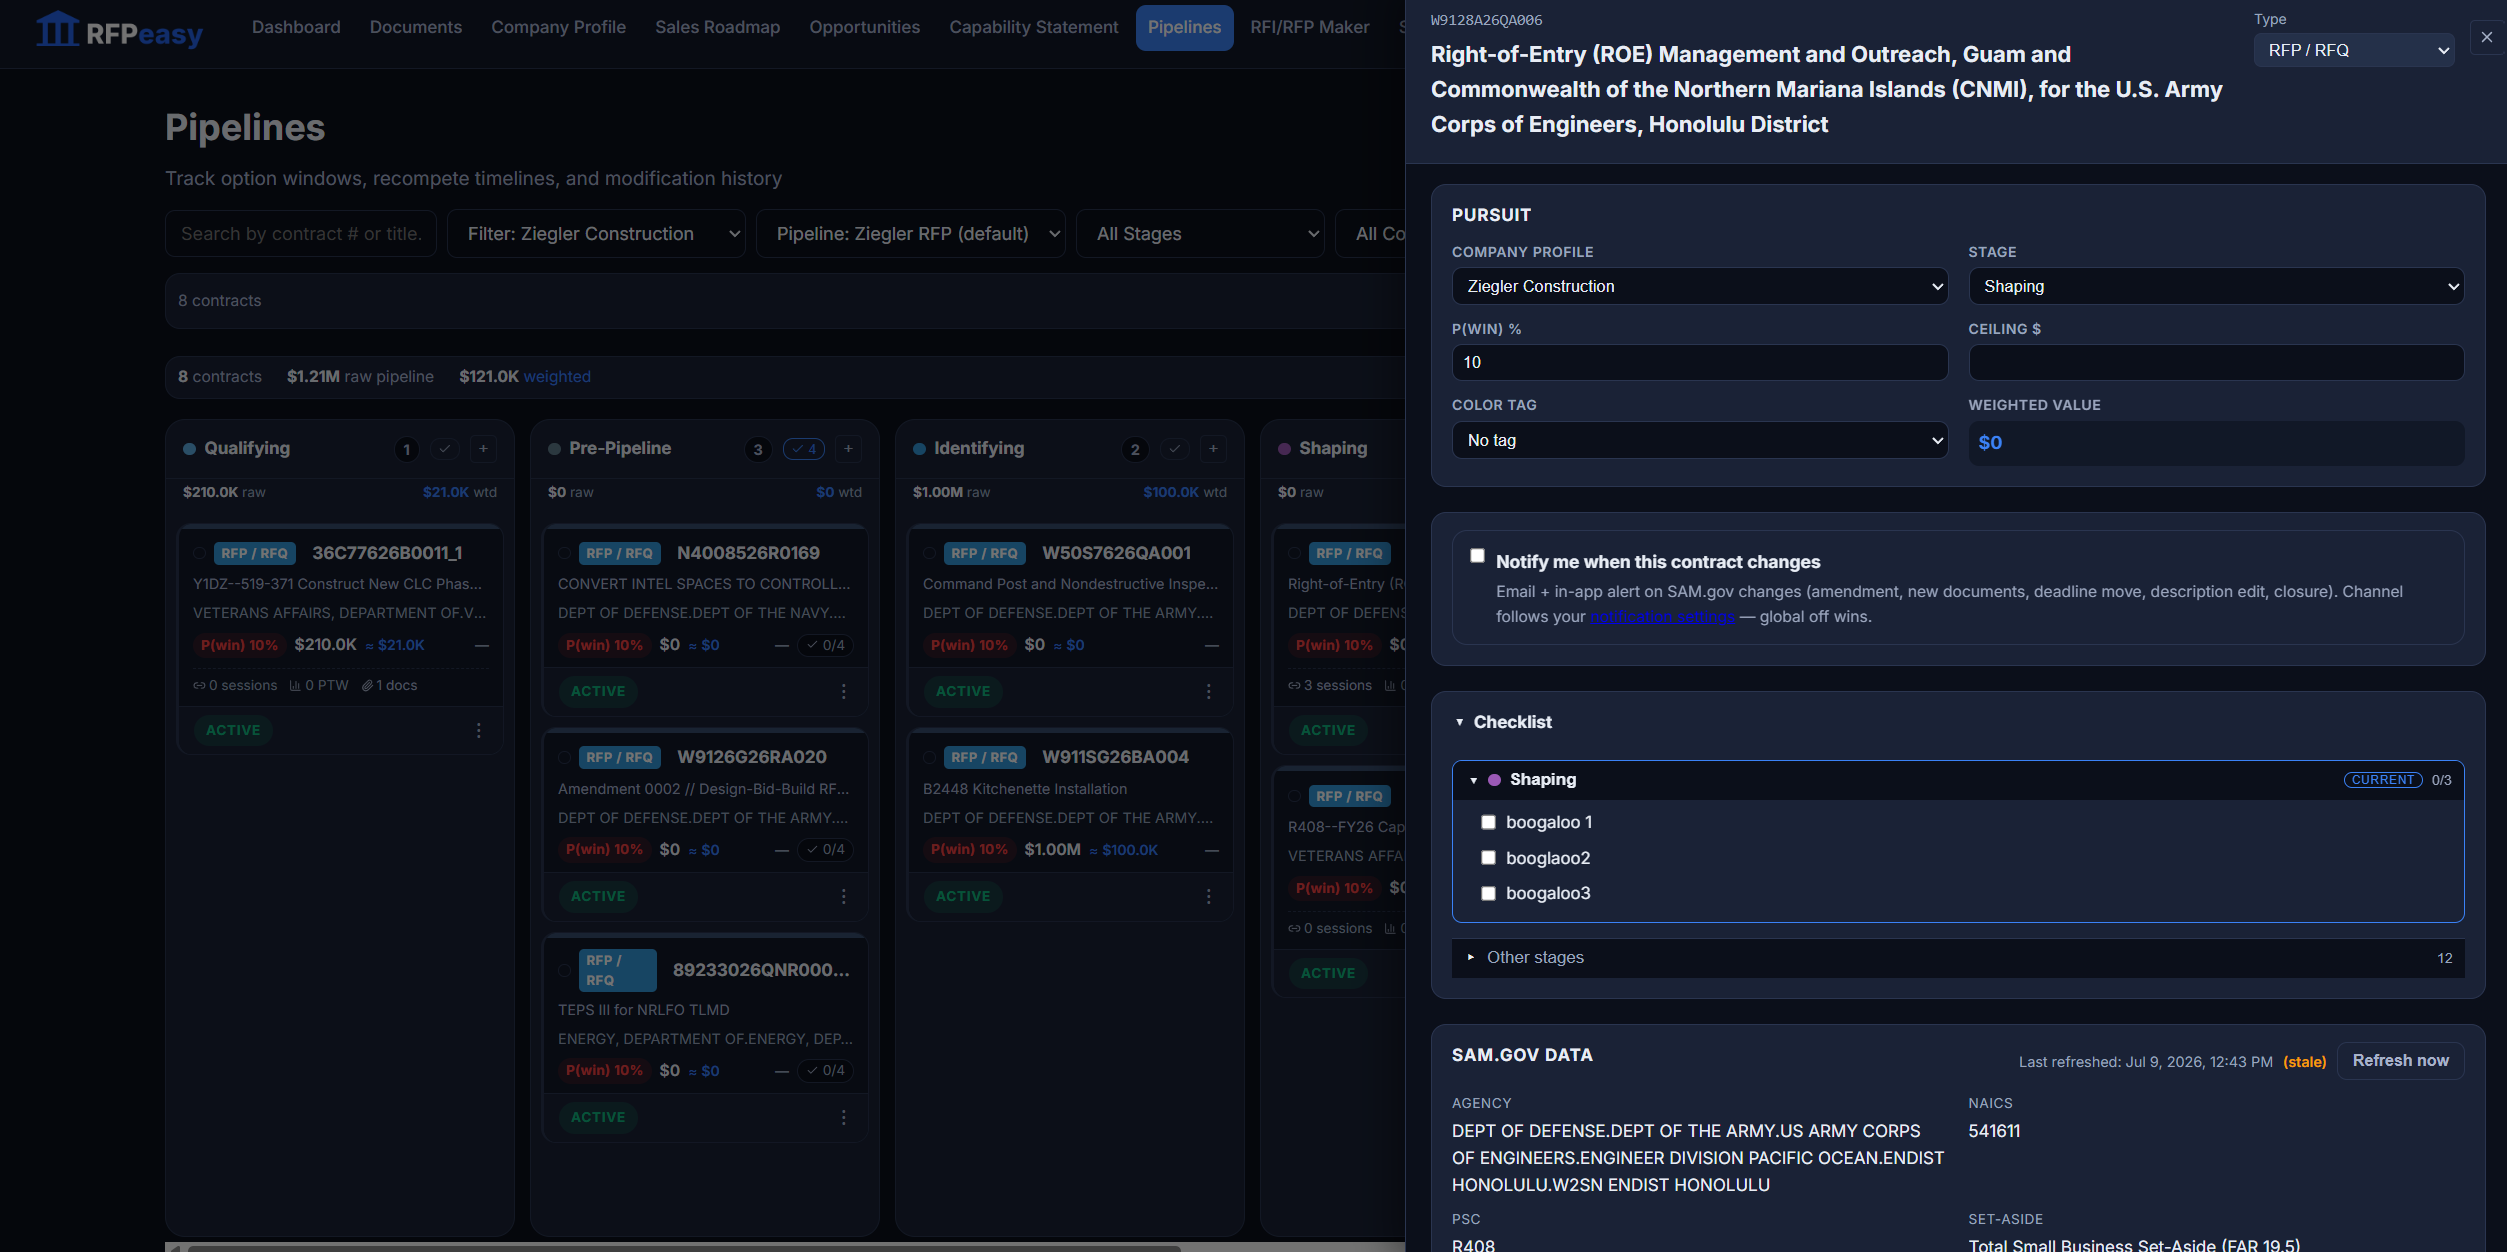This screenshot has width=2507, height=1252.
Task: Go to the Opportunities nav item
Action: point(864,27)
